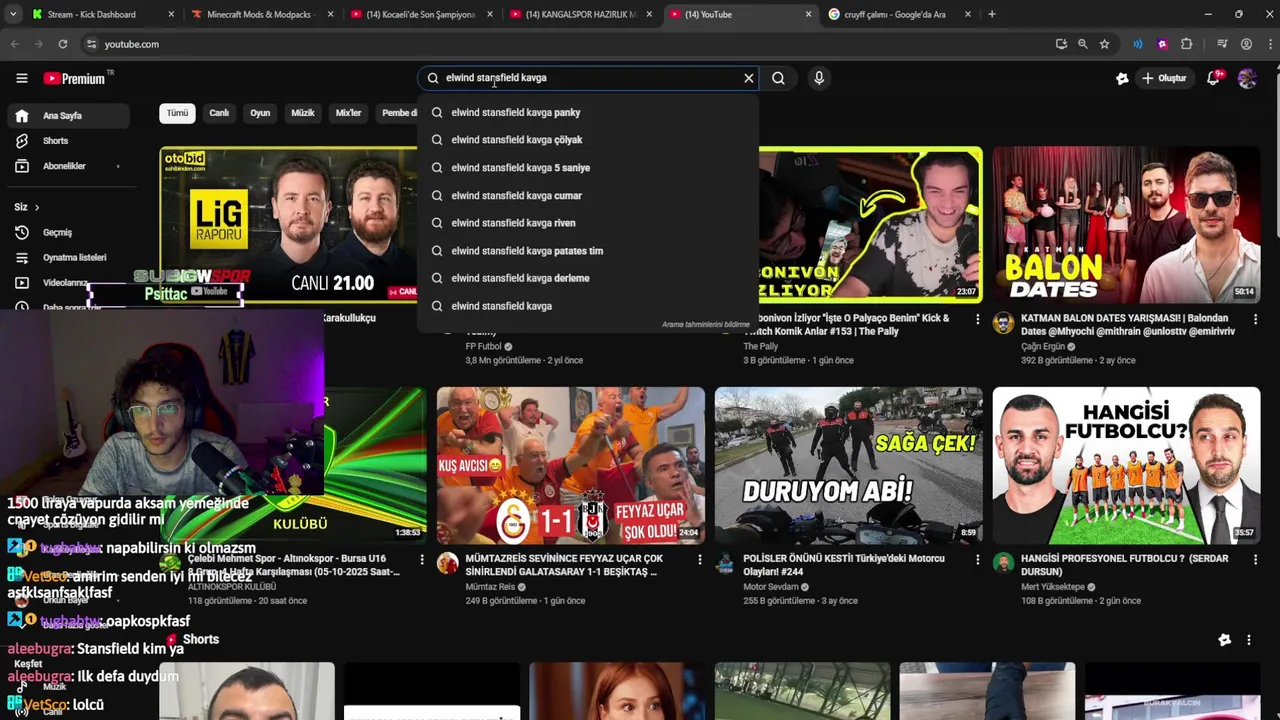Click the YouTube Premium logo
Viewport: 1280px width, 720px height.
click(x=74, y=78)
